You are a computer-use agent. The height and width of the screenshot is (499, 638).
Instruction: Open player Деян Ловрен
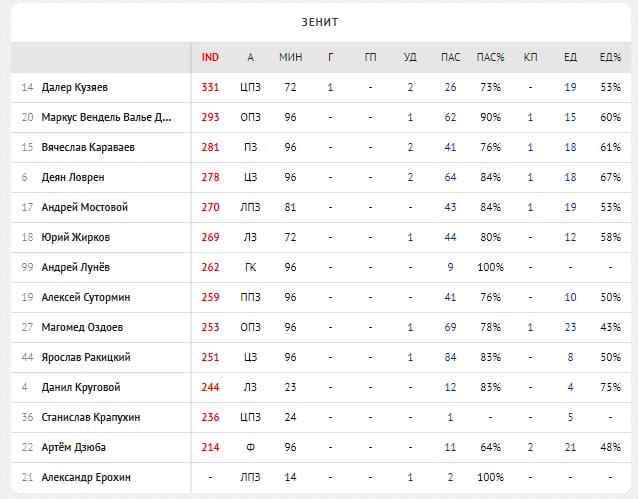73,177
